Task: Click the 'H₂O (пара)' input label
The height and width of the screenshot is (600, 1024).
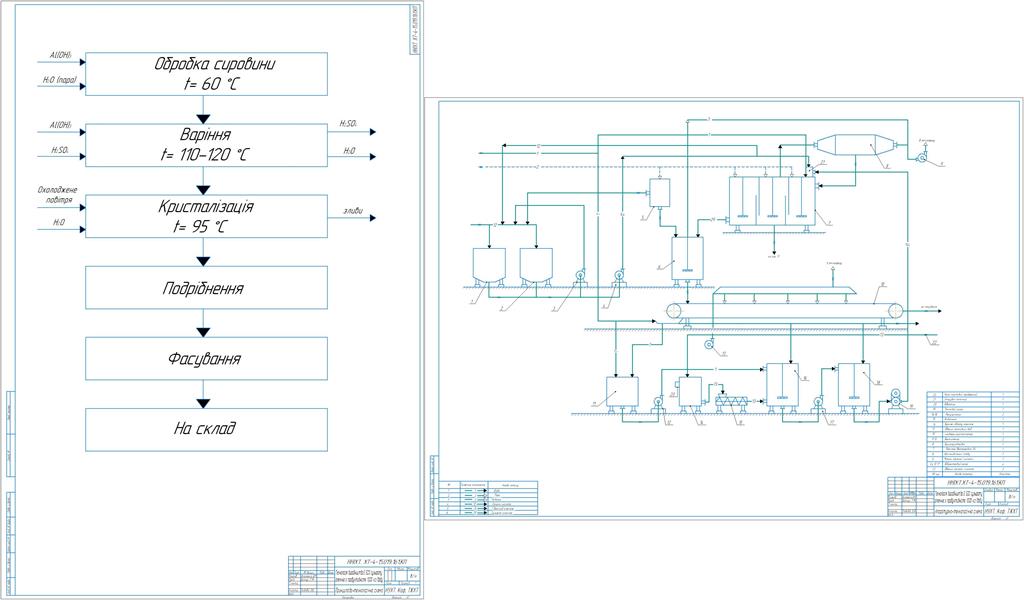Action: [x=60, y=80]
